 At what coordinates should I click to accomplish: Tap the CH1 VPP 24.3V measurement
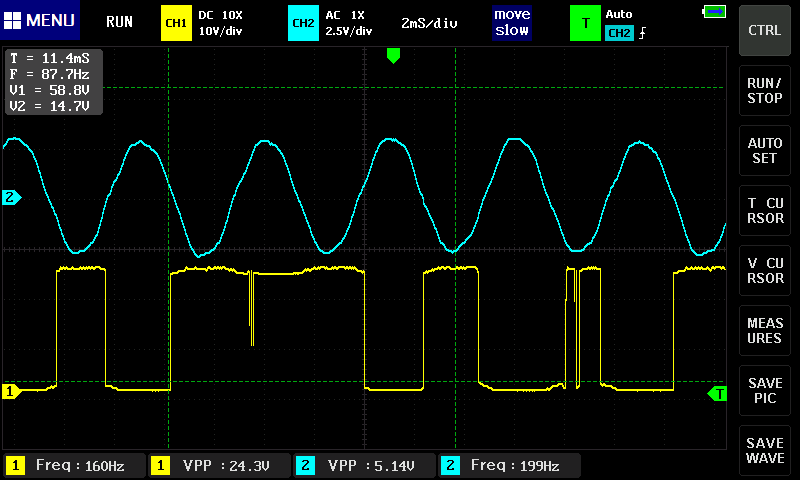[219, 465]
